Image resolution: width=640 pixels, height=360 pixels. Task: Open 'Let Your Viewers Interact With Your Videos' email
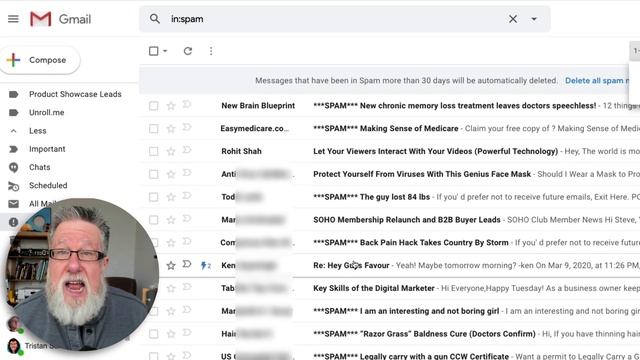(436, 151)
